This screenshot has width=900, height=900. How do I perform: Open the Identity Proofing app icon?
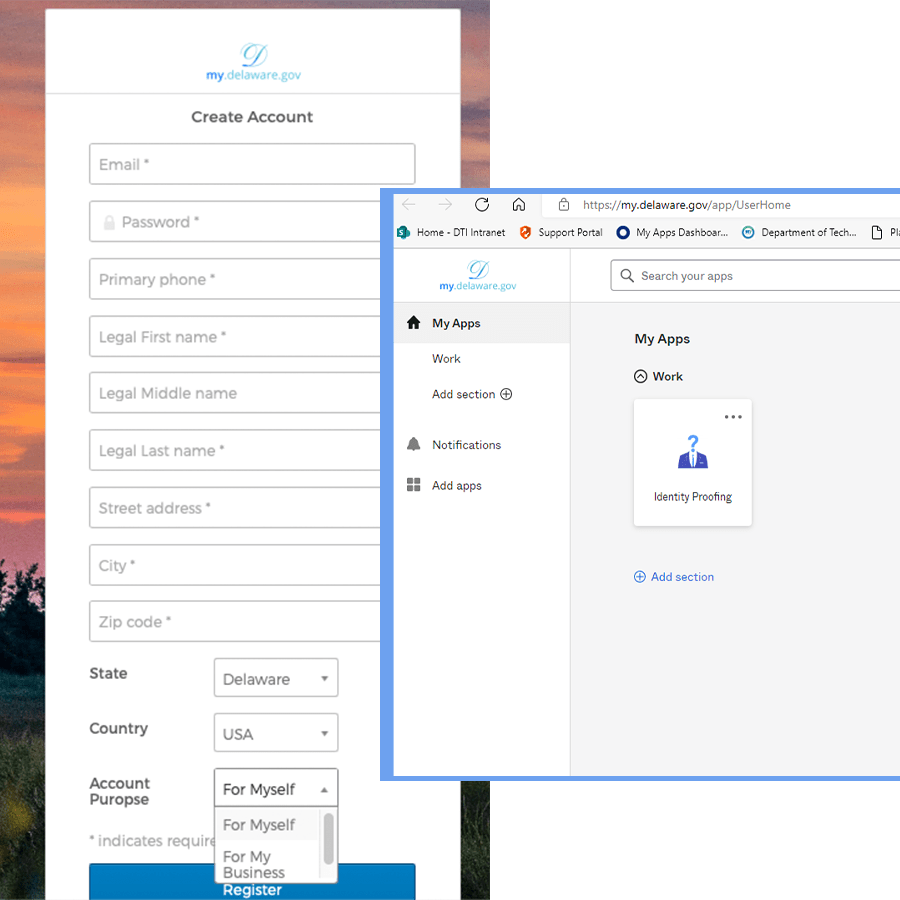[692, 453]
